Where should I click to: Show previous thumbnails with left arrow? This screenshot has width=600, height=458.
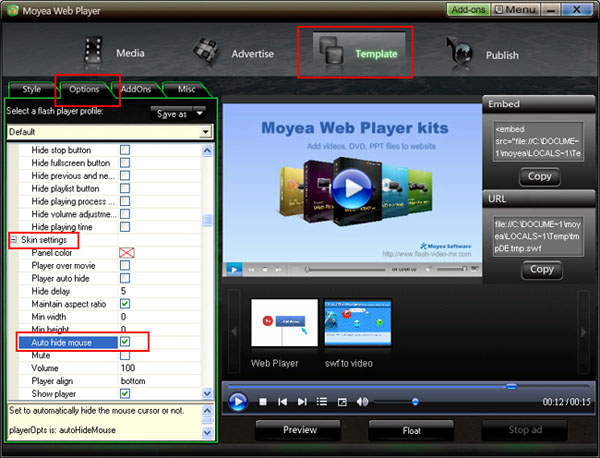coord(234,331)
